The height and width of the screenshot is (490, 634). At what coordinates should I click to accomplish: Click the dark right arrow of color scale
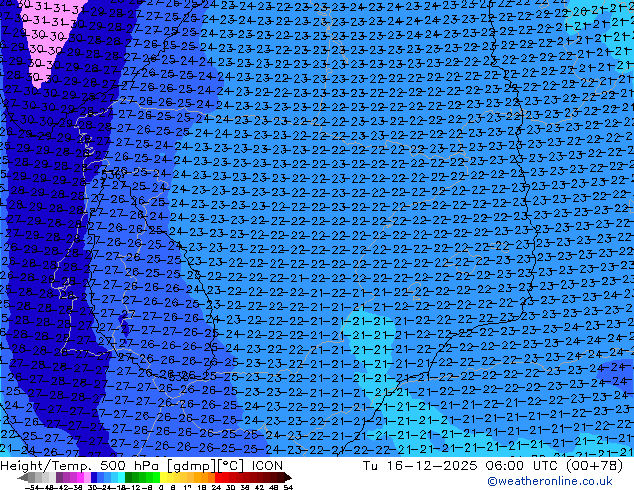click(287, 477)
